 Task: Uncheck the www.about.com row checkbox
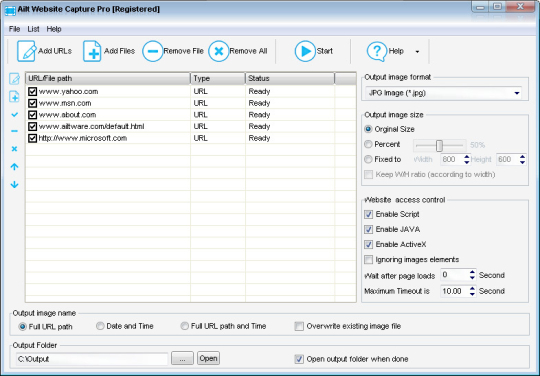[x=32, y=115]
